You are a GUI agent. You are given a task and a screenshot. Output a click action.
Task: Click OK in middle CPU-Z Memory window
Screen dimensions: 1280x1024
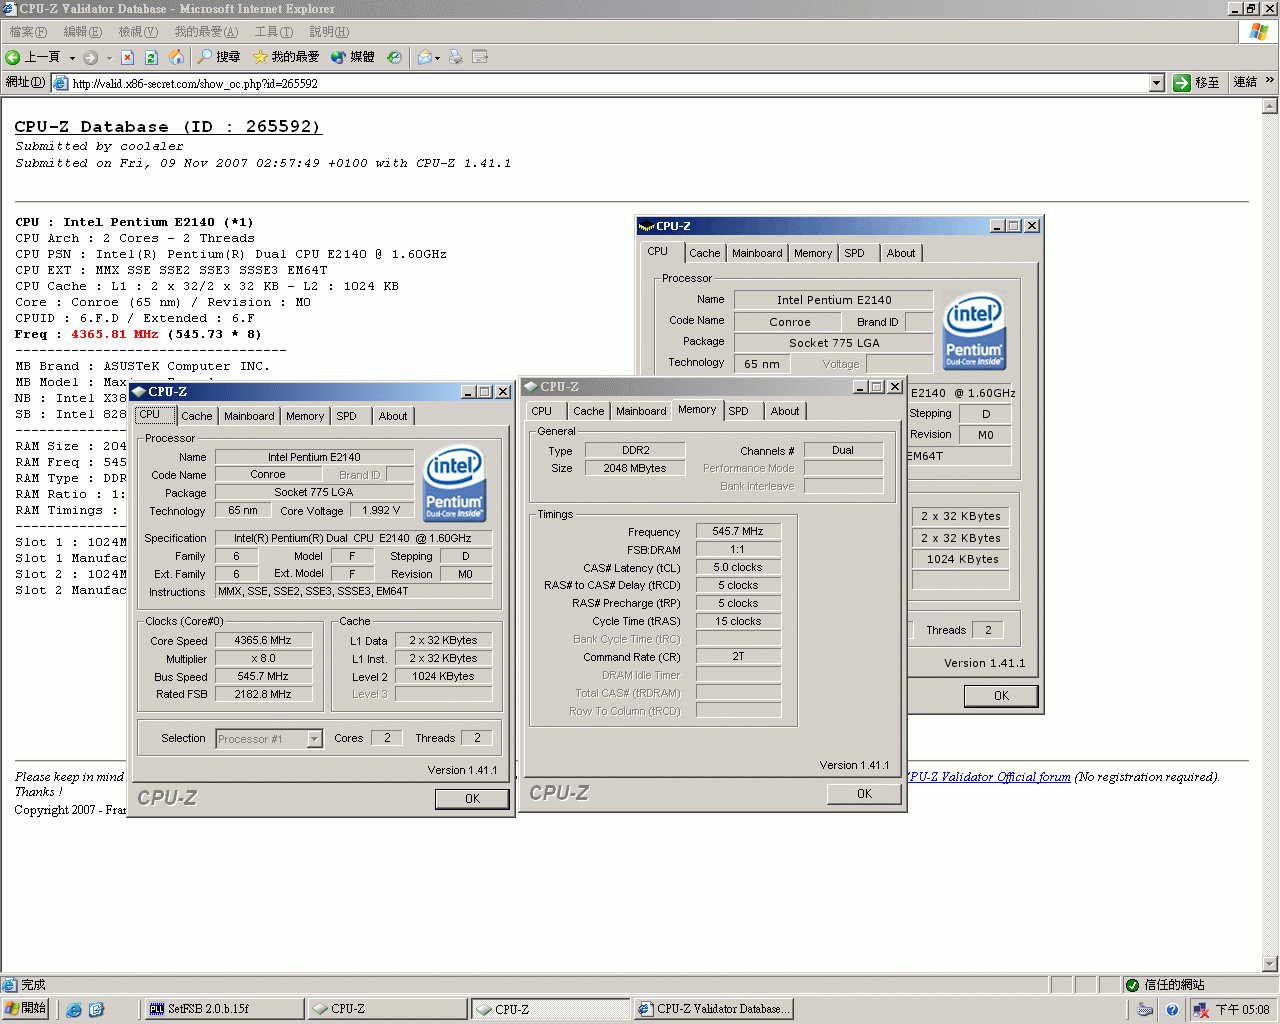(864, 794)
